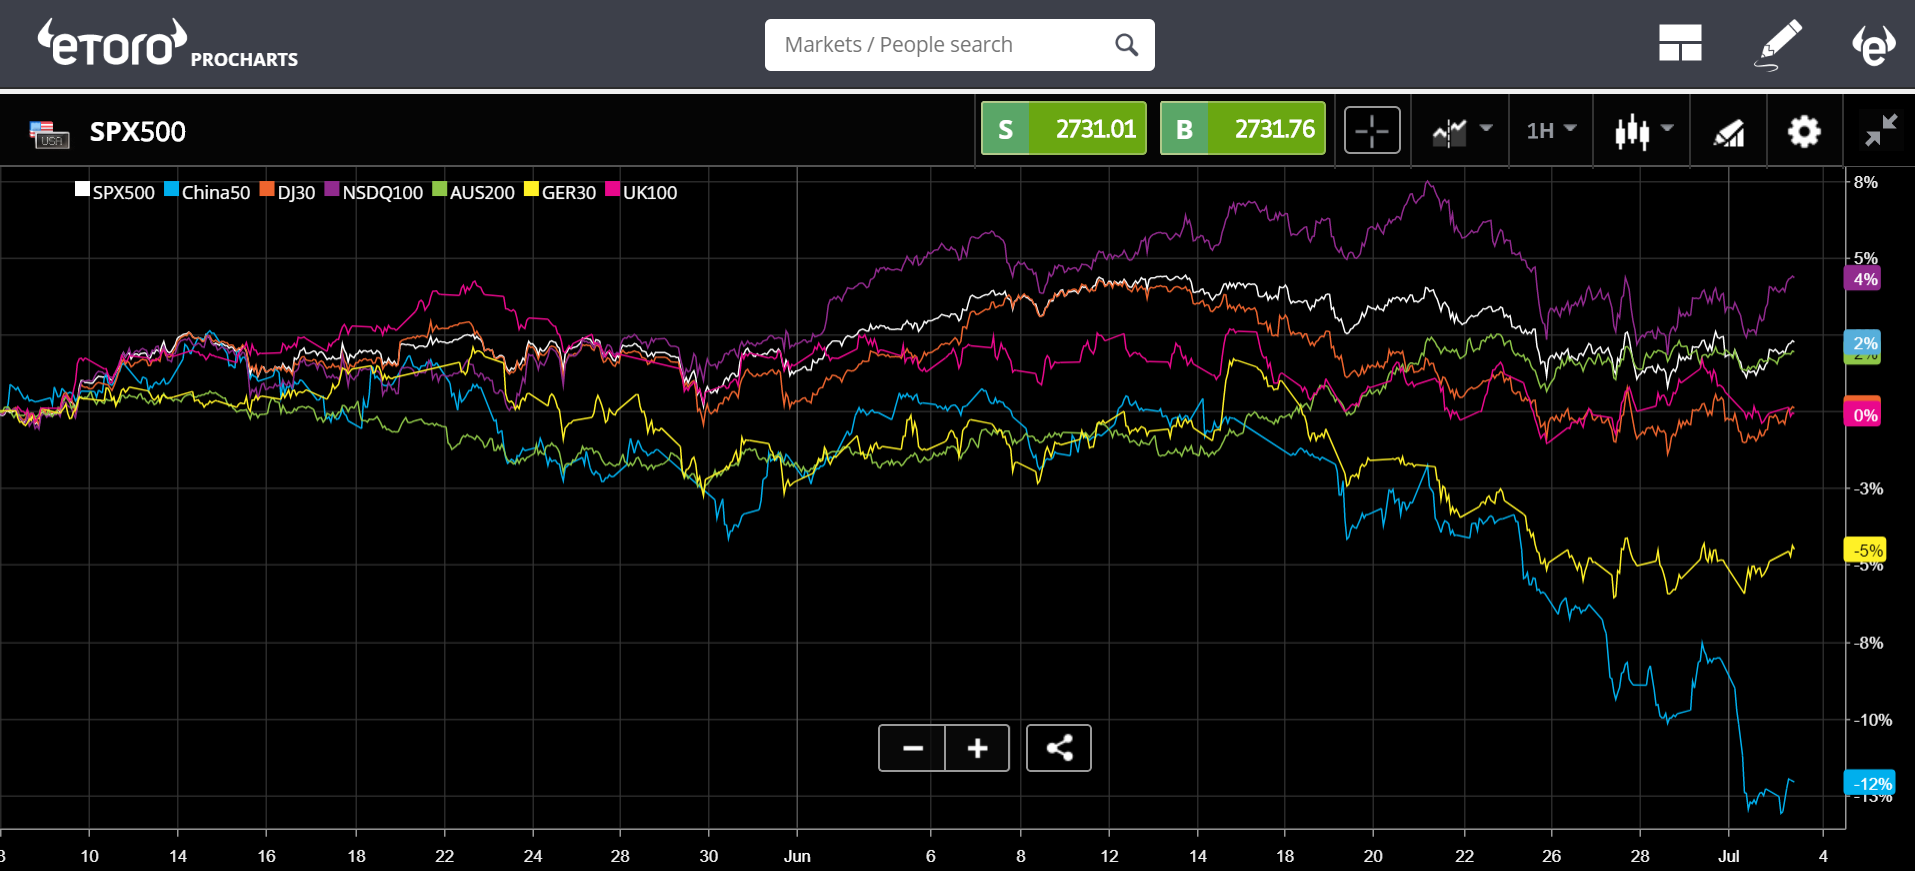Zoom in with the plus button
The width and height of the screenshot is (1915, 871).
click(977, 748)
